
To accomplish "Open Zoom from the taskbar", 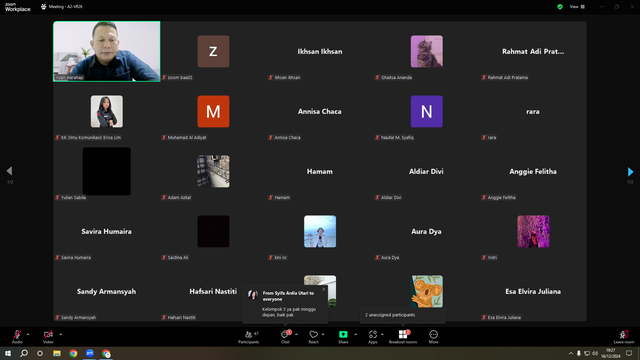I will coord(90,353).
